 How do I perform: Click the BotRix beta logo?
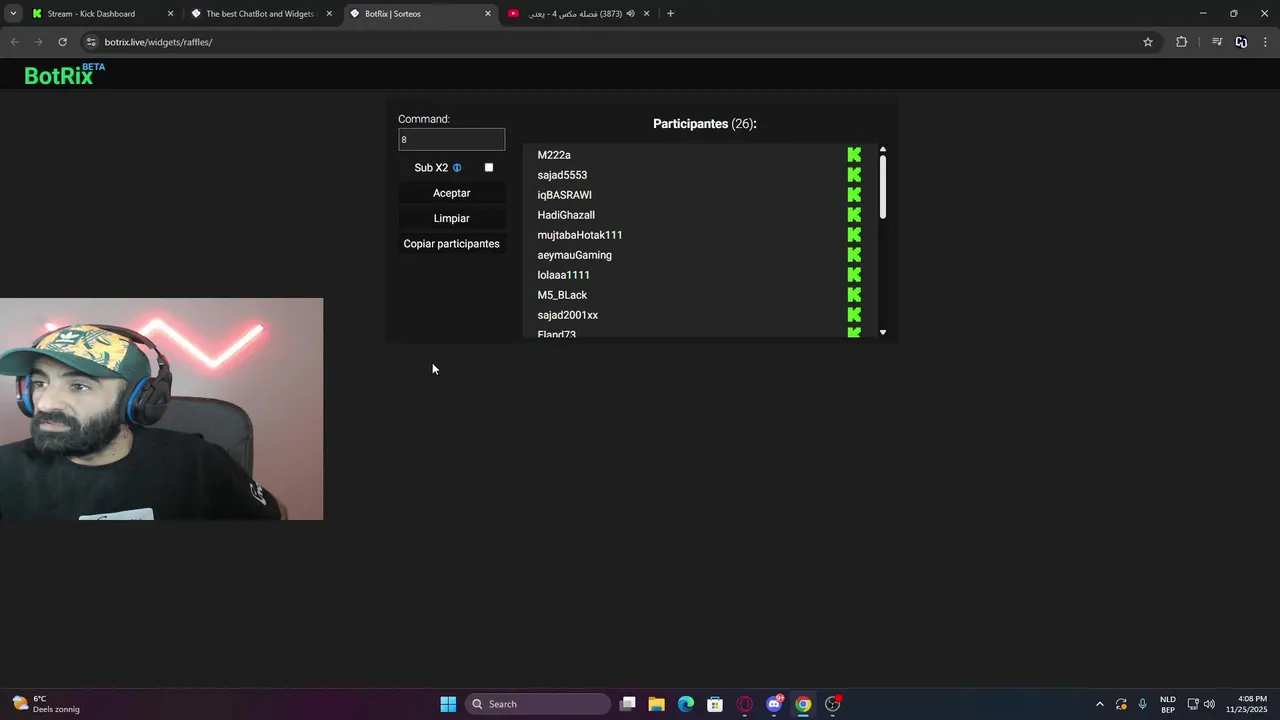click(x=64, y=74)
